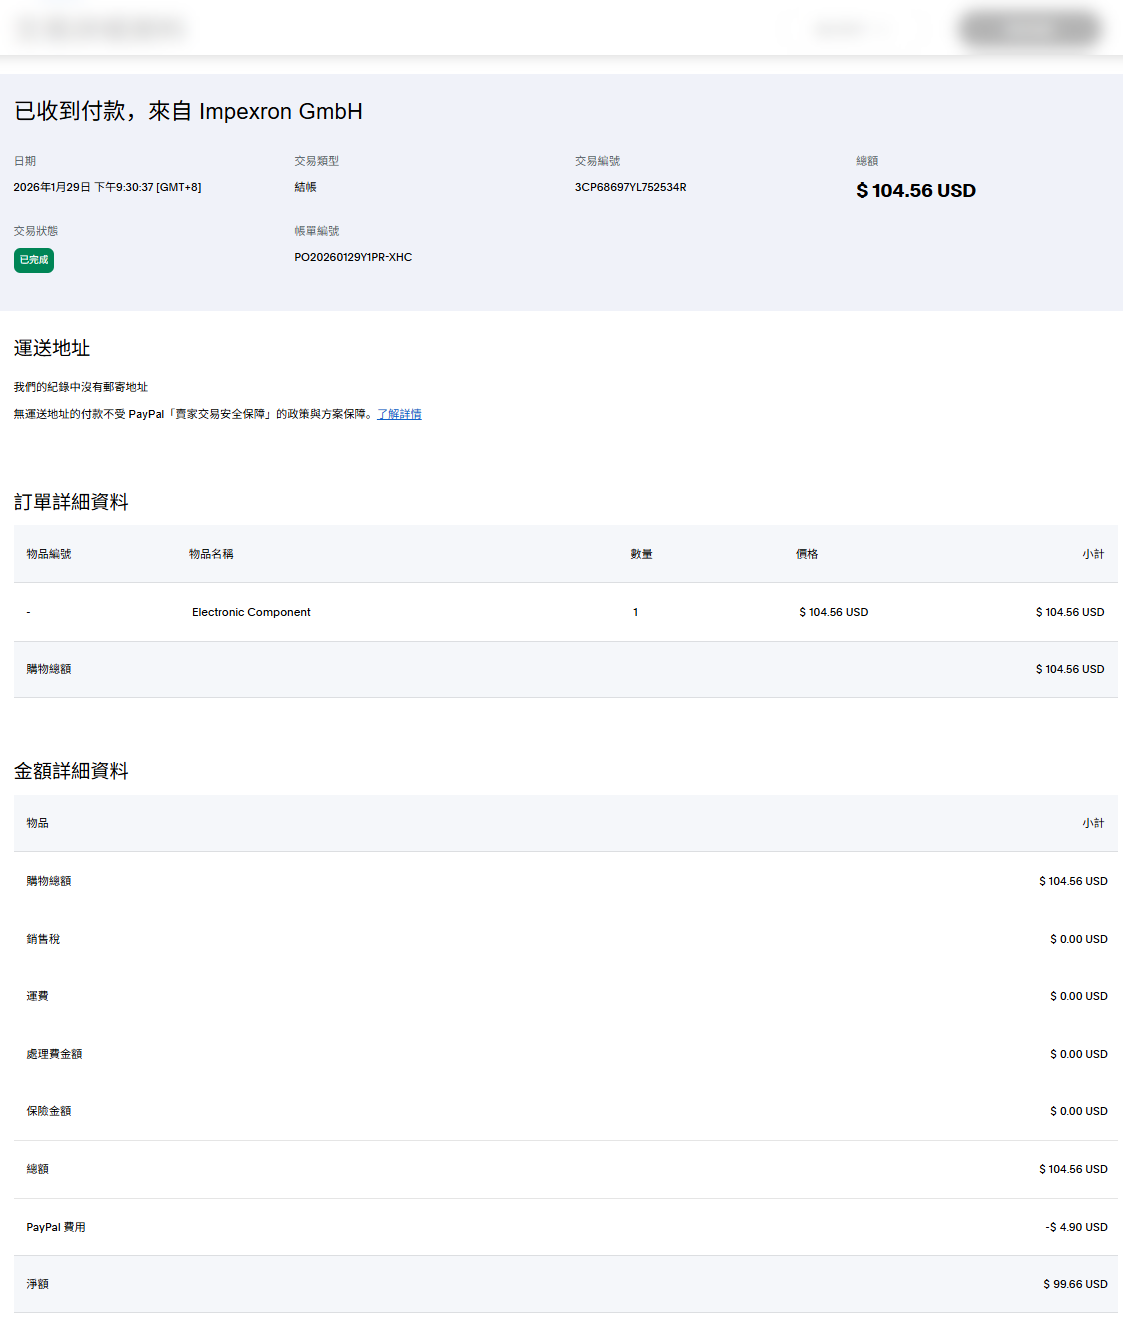Click the $ 99.66 USD net amount
The height and width of the screenshot is (1338, 1123).
1075,1284
